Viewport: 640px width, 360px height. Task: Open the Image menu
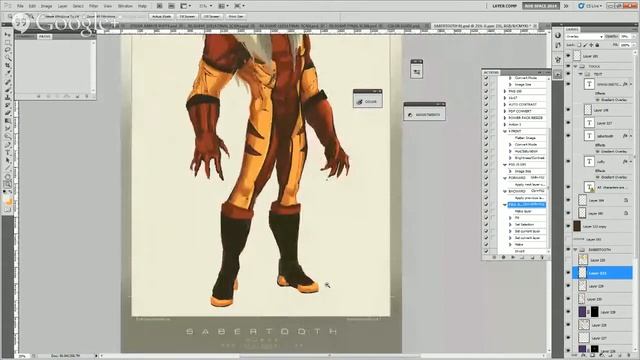(47, 6)
